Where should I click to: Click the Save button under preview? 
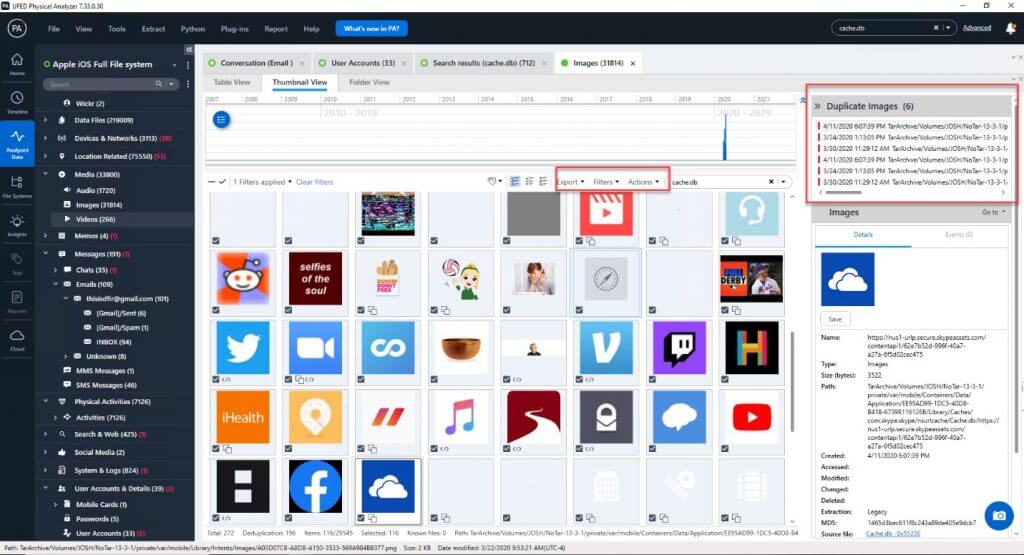[x=835, y=319]
